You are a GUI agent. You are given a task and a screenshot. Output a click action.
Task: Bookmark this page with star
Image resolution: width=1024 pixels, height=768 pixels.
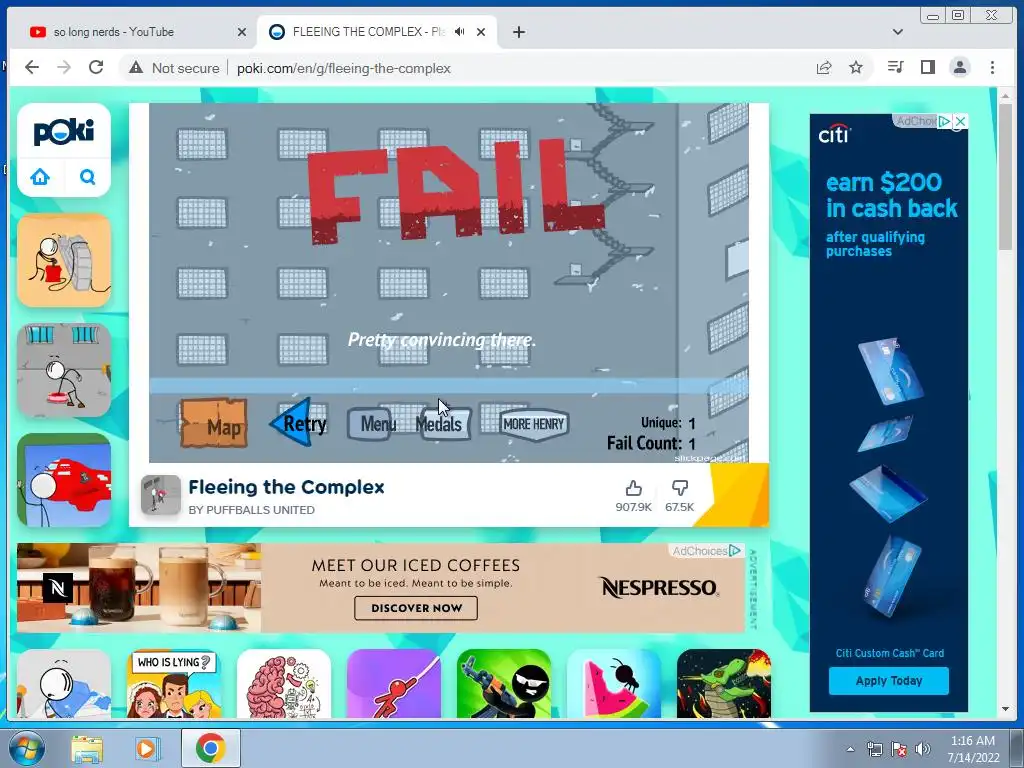point(856,67)
